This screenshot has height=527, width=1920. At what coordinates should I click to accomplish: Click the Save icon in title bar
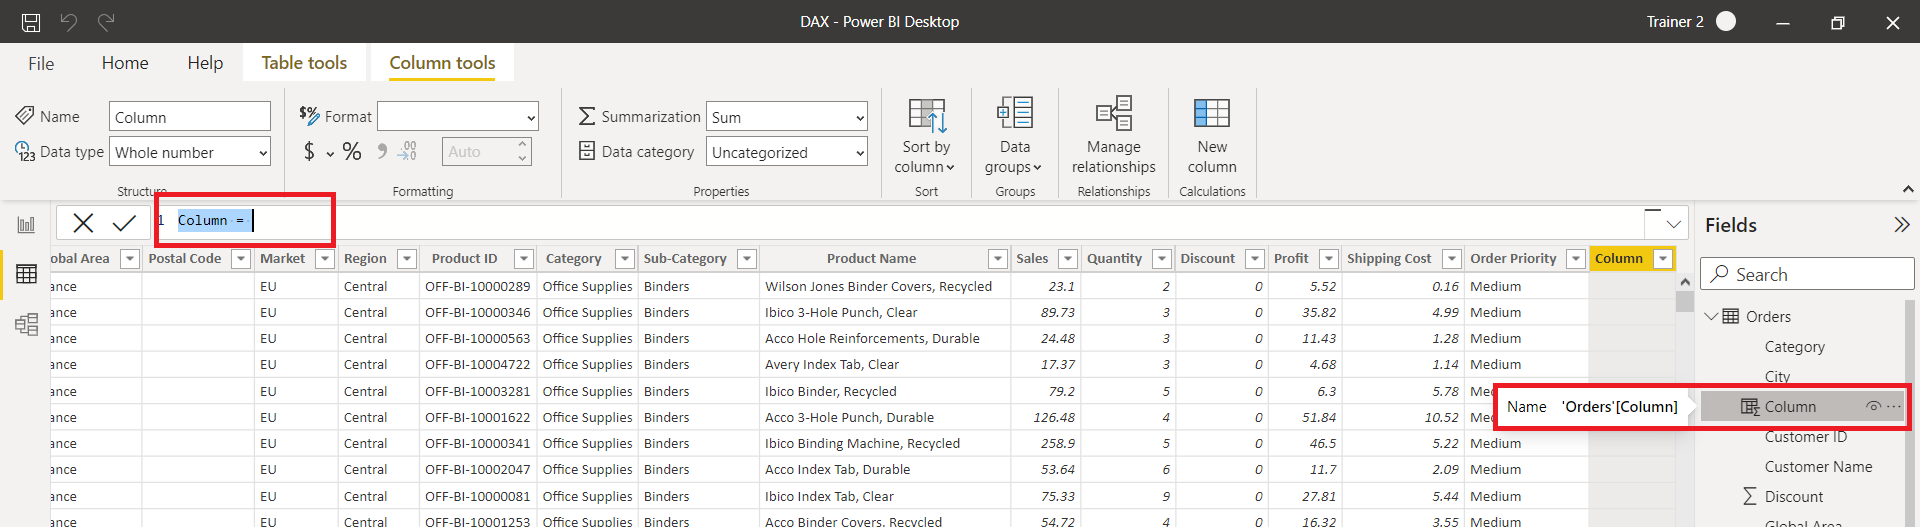point(31,22)
